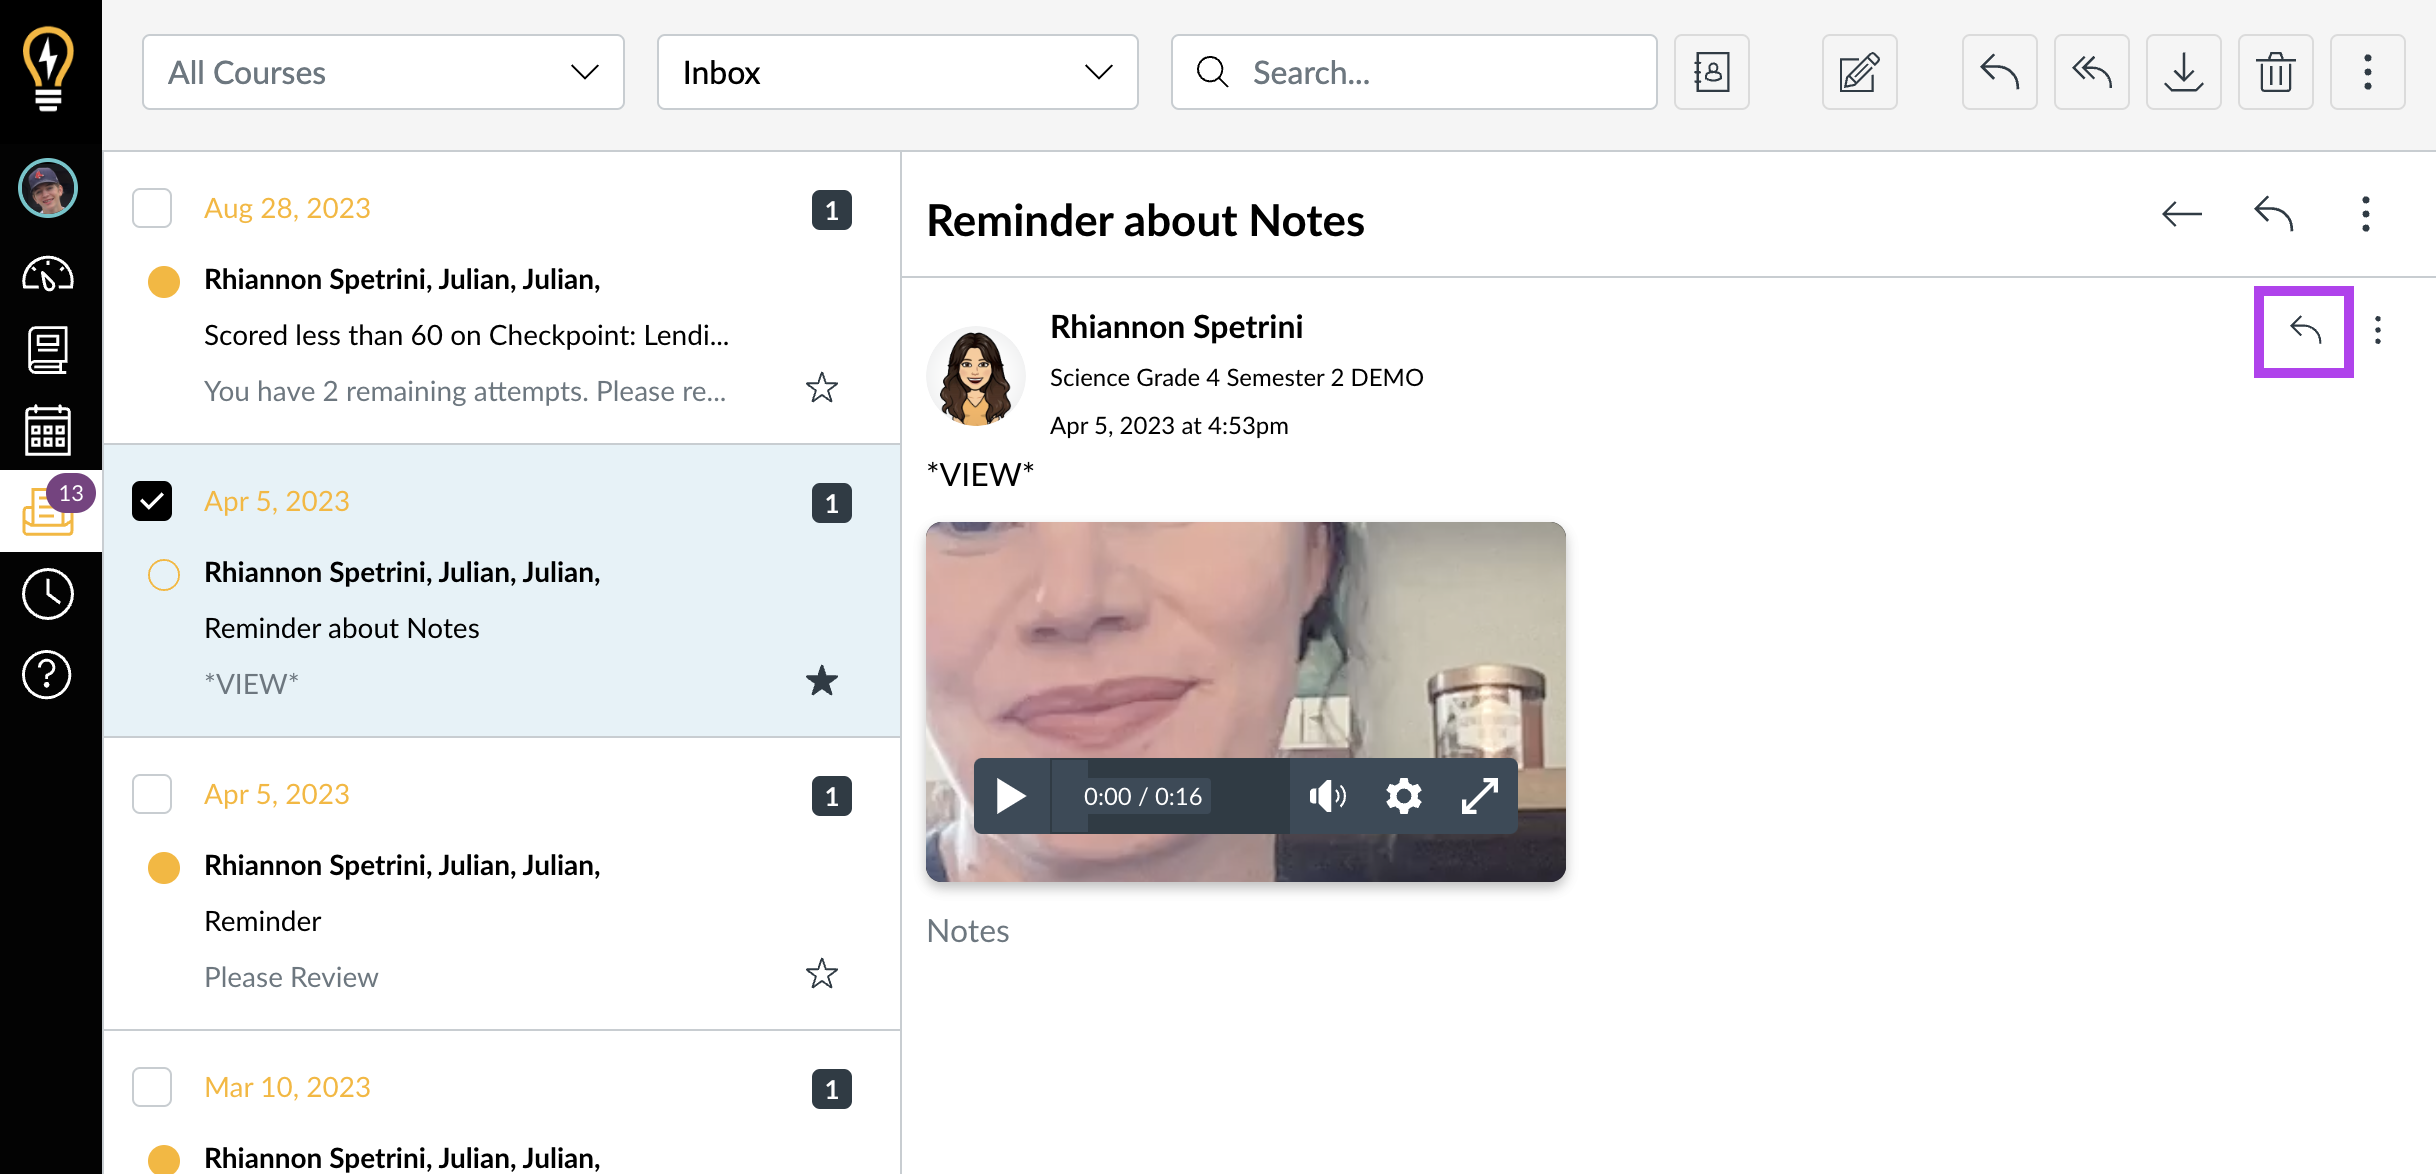Screen dimensions: 2436x1174
Task: Toggle read status dot on Please Review conversation
Action: pyautogui.click(x=164, y=867)
